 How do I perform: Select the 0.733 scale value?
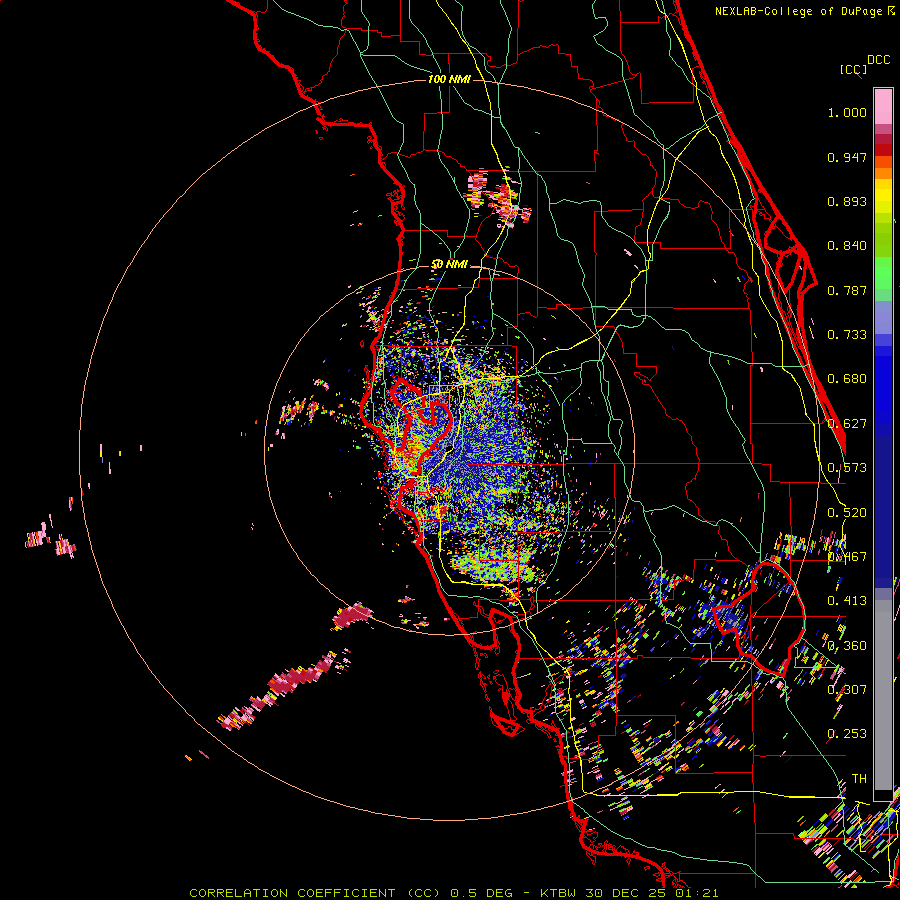[847, 335]
